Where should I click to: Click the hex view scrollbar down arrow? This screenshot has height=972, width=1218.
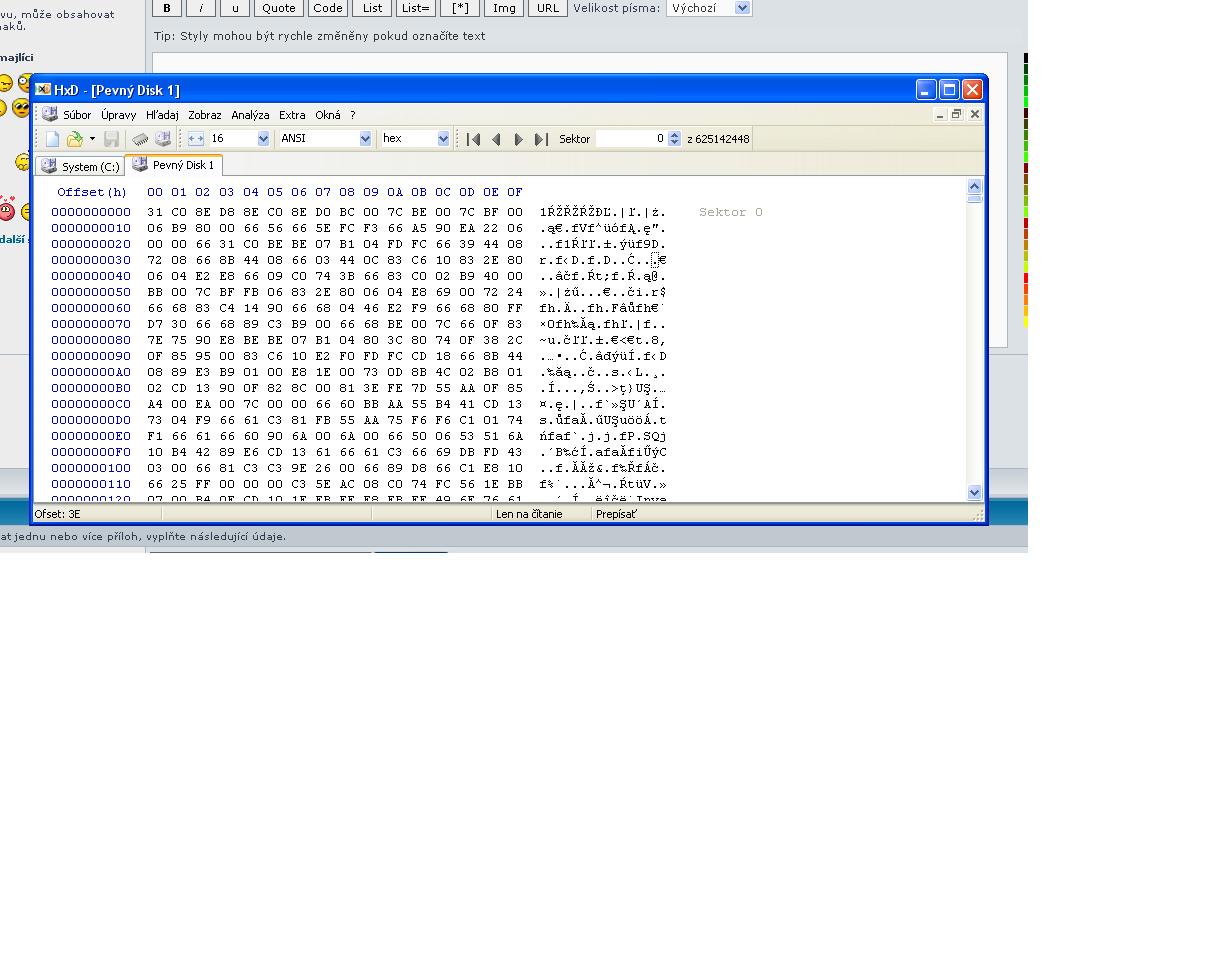coord(975,492)
